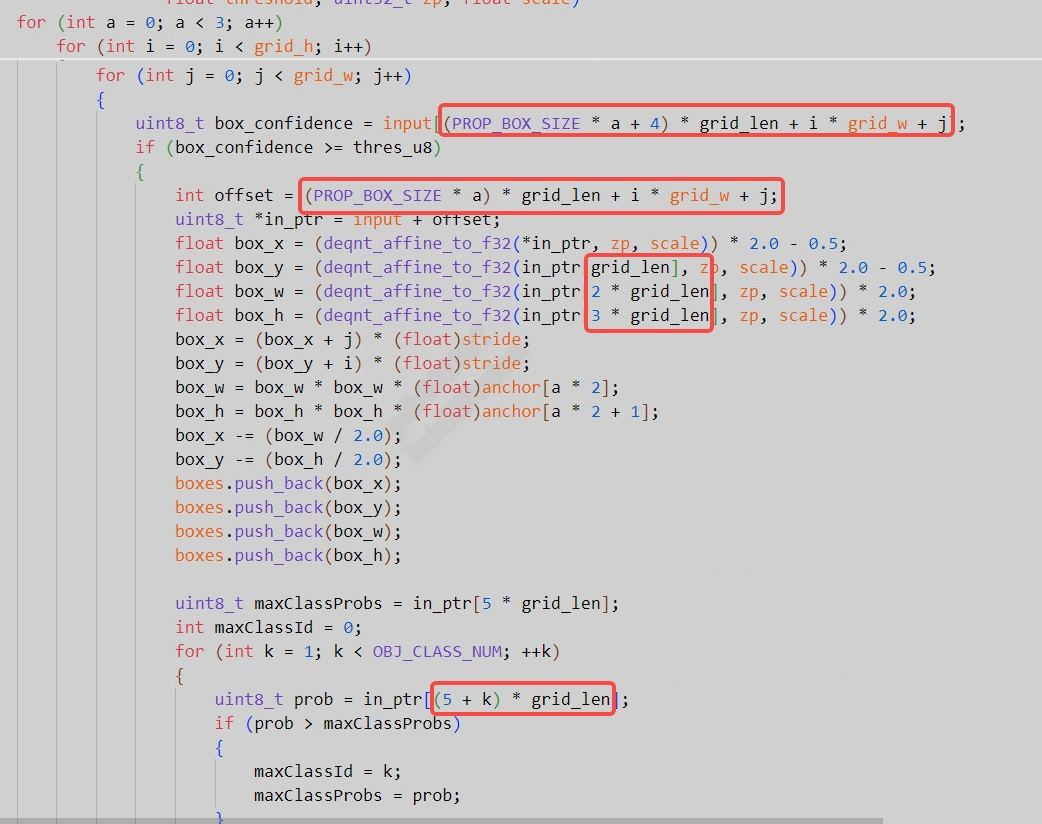
Task: Click 'box_x -= (box_w / 2.0);' line
Action: point(288,435)
